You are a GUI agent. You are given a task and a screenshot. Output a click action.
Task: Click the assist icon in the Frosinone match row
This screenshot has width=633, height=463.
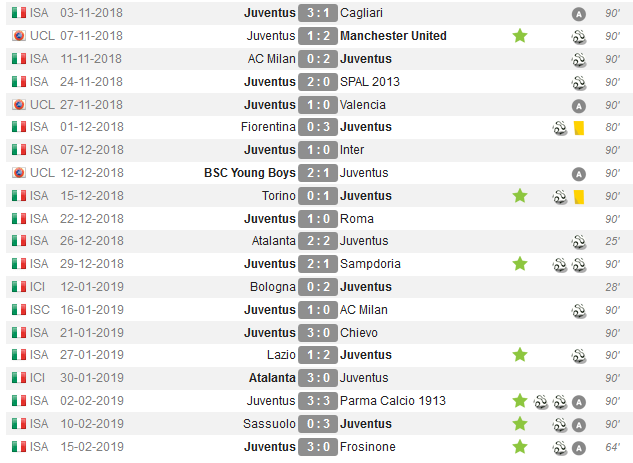pyautogui.click(x=578, y=447)
